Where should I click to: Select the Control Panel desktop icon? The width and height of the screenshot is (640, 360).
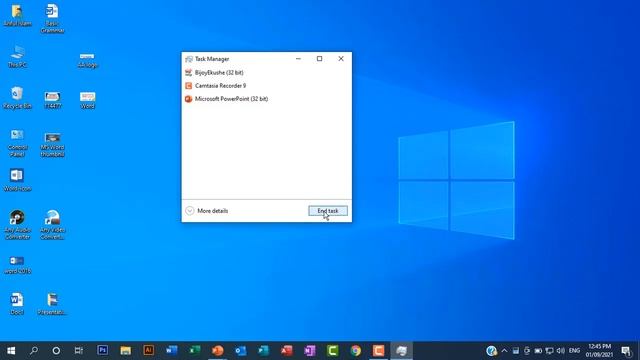coord(17,143)
